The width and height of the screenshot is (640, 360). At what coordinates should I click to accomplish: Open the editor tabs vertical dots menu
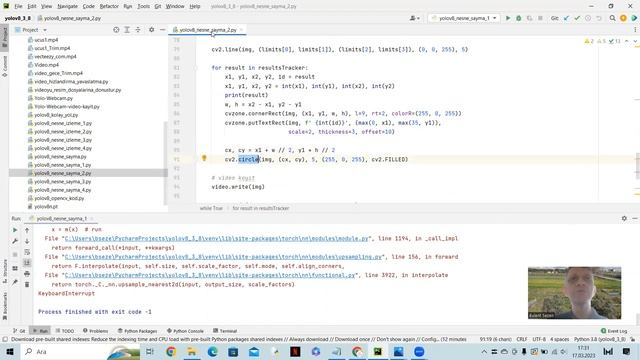click(635, 30)
